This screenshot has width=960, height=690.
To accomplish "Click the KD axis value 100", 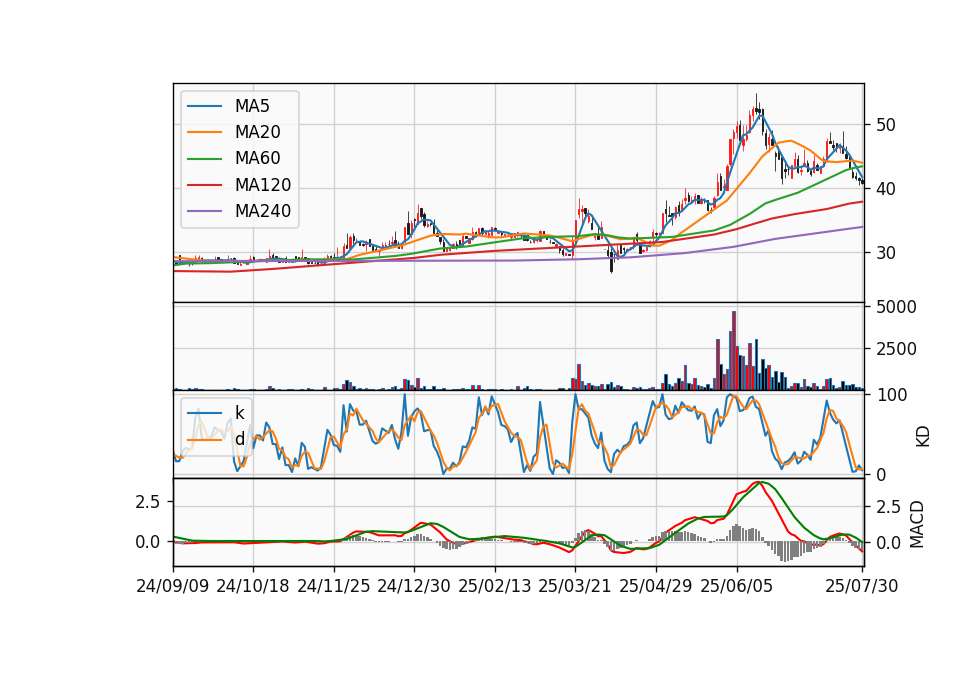I will click(x=891, y=395).
